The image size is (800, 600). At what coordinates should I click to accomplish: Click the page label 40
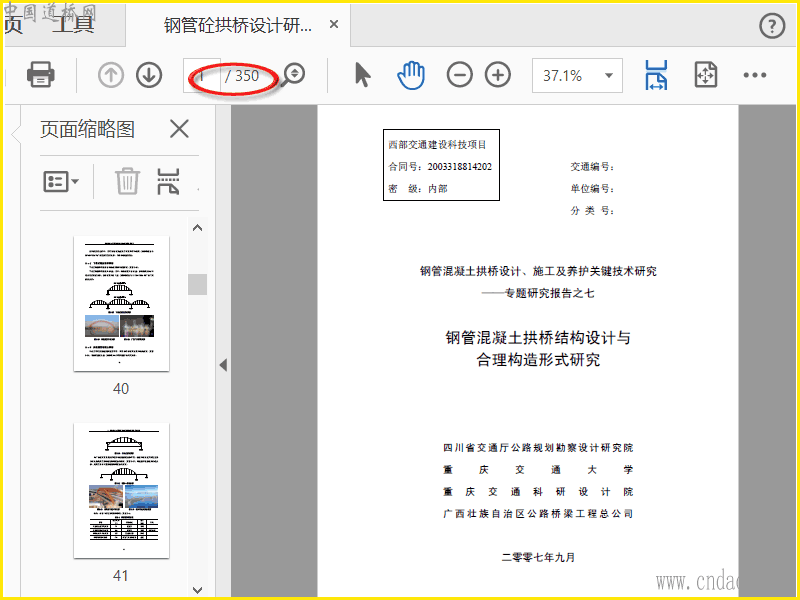click(121, 389)
